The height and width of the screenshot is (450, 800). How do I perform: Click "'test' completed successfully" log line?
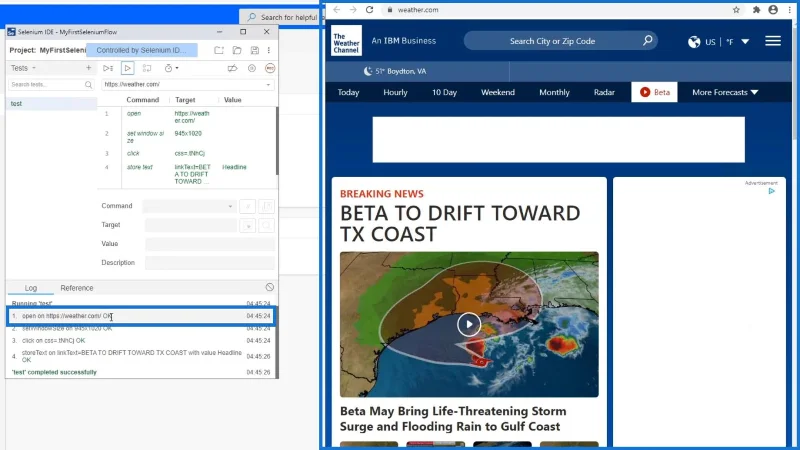point(54,372)
